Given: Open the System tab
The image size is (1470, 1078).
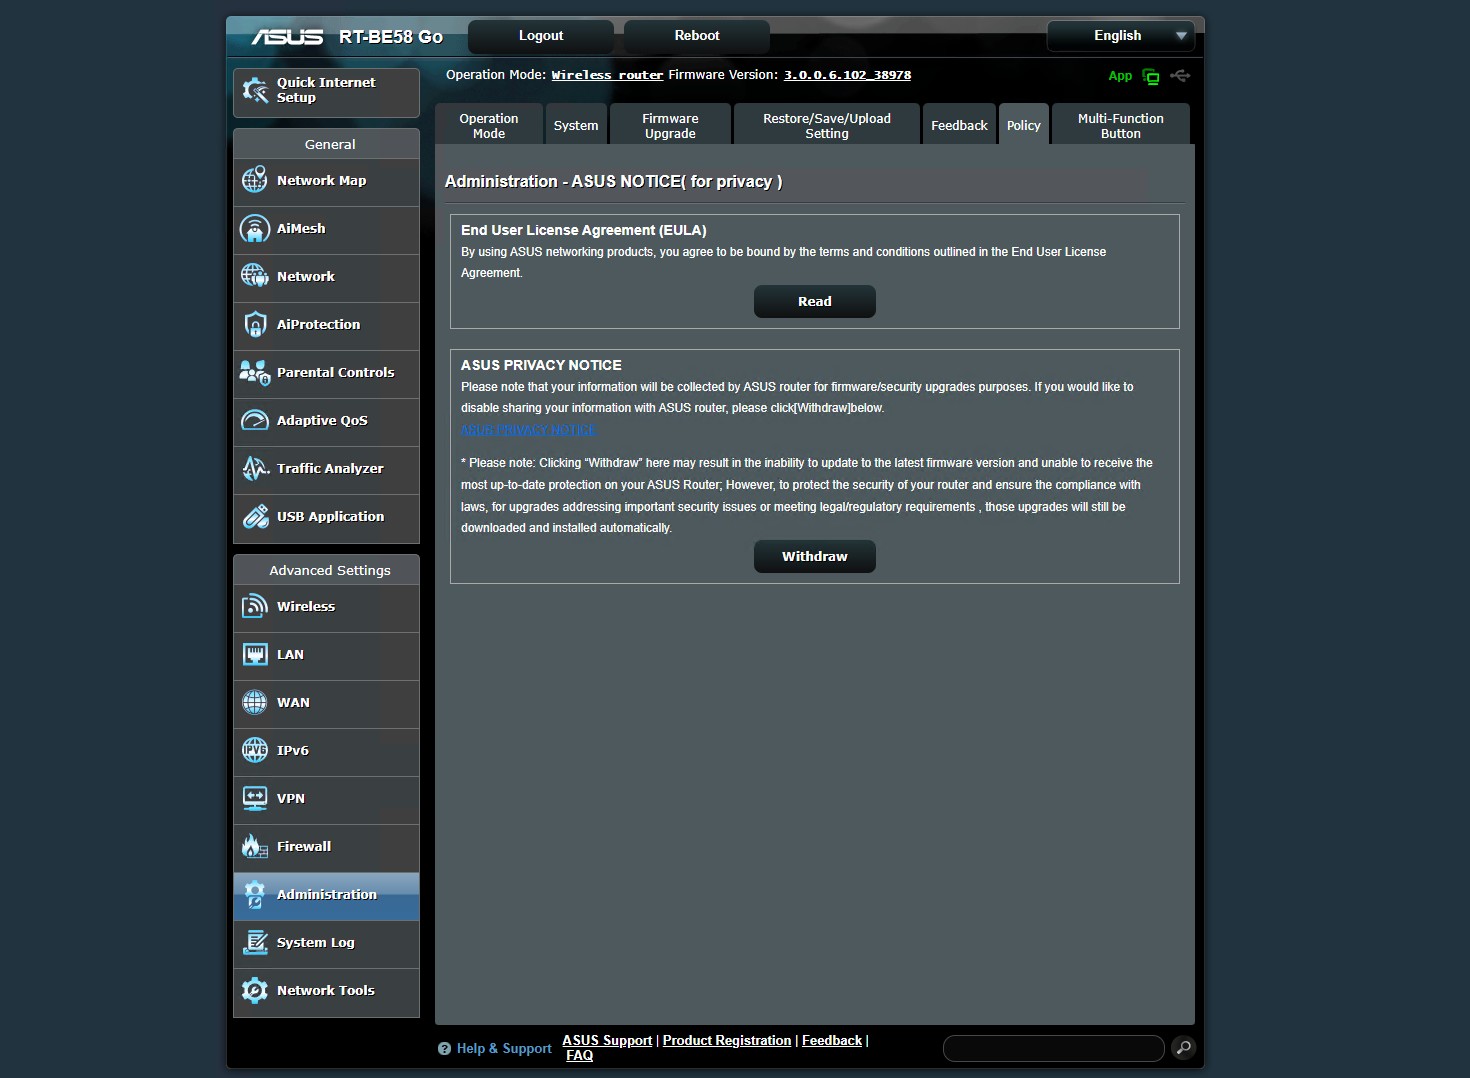Looking at the screenshot, I should tap(576, 125).
